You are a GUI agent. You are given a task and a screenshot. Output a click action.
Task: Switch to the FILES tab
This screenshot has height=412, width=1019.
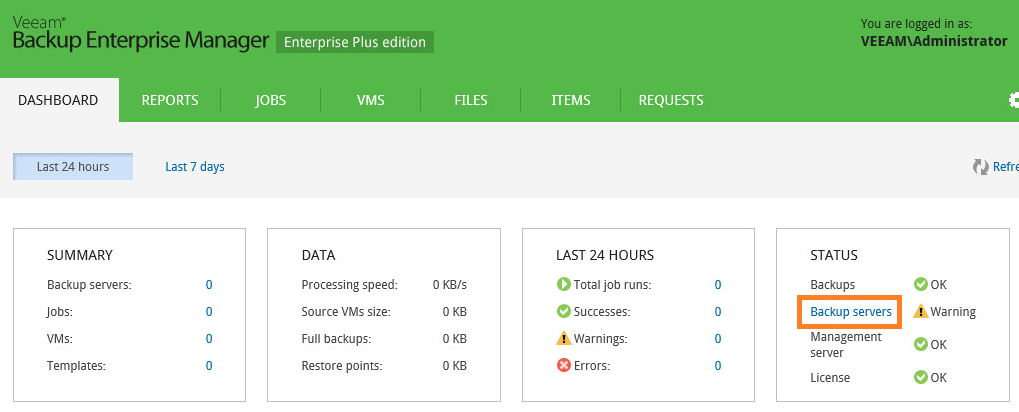[x=471, y=101]
